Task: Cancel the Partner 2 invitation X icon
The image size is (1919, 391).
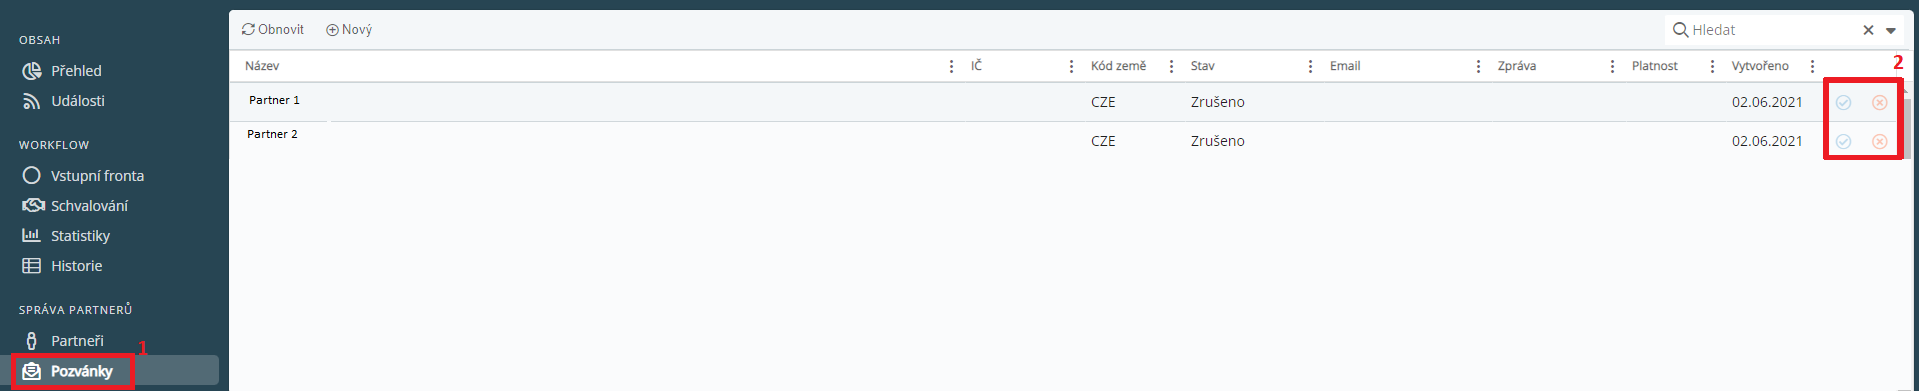Action: coord(1880,141)
